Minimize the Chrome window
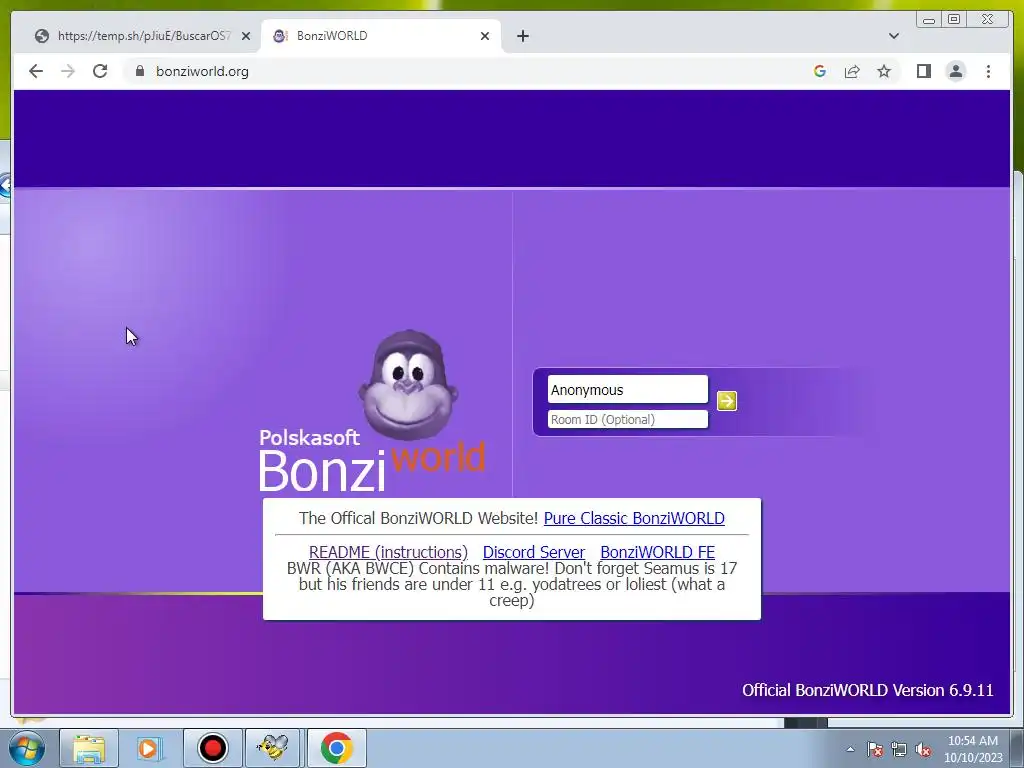Image resolution: width=1024 pixels, height=768 pixels. point(929,20)
